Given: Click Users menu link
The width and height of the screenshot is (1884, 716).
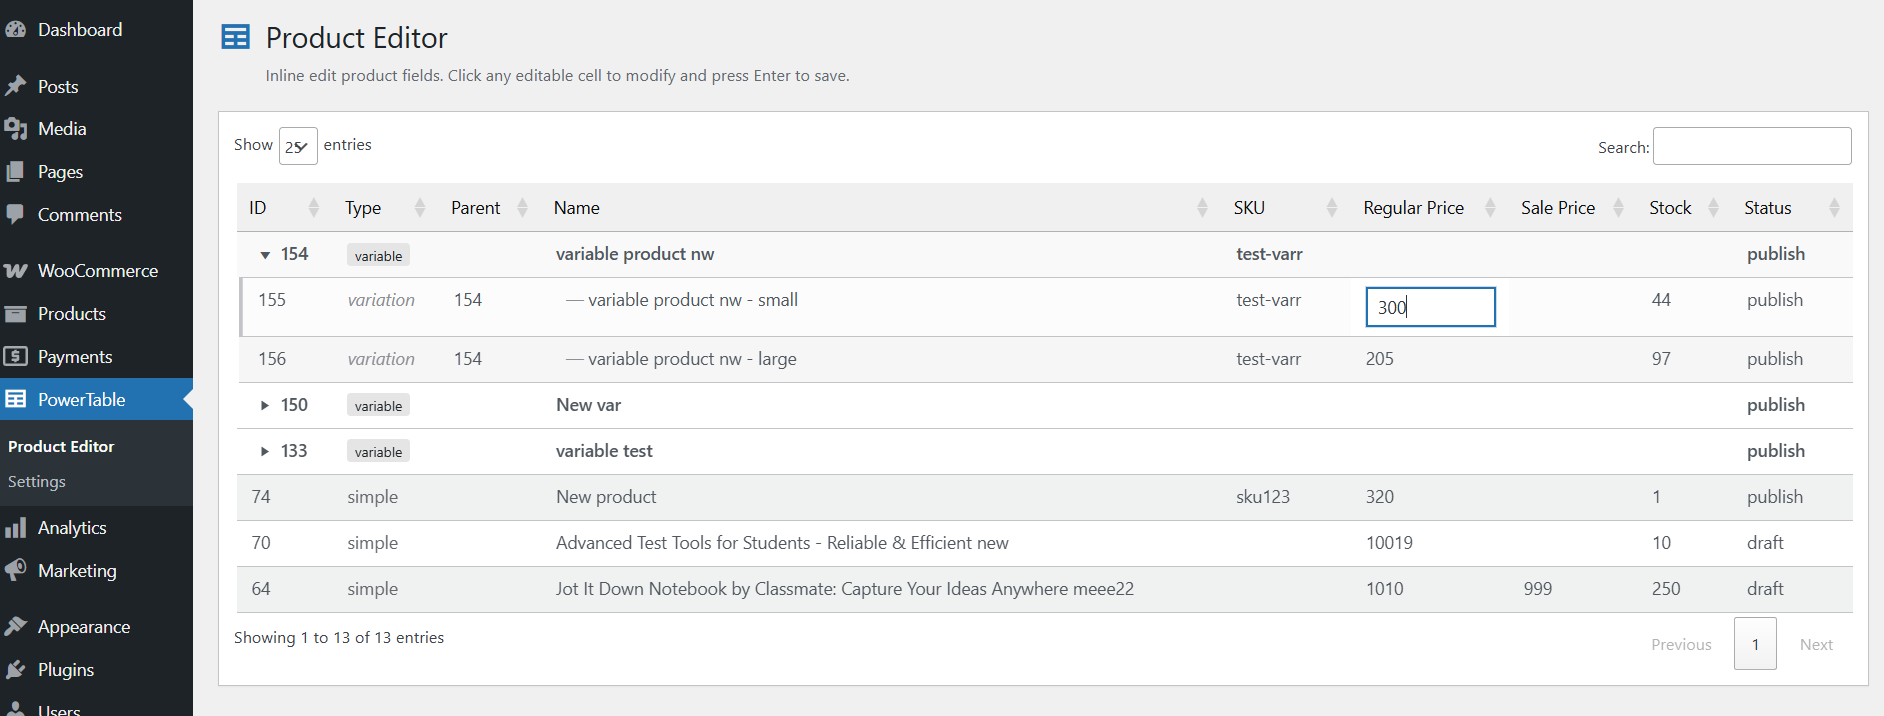Looking at the screenshot, I should pos(59,710).
